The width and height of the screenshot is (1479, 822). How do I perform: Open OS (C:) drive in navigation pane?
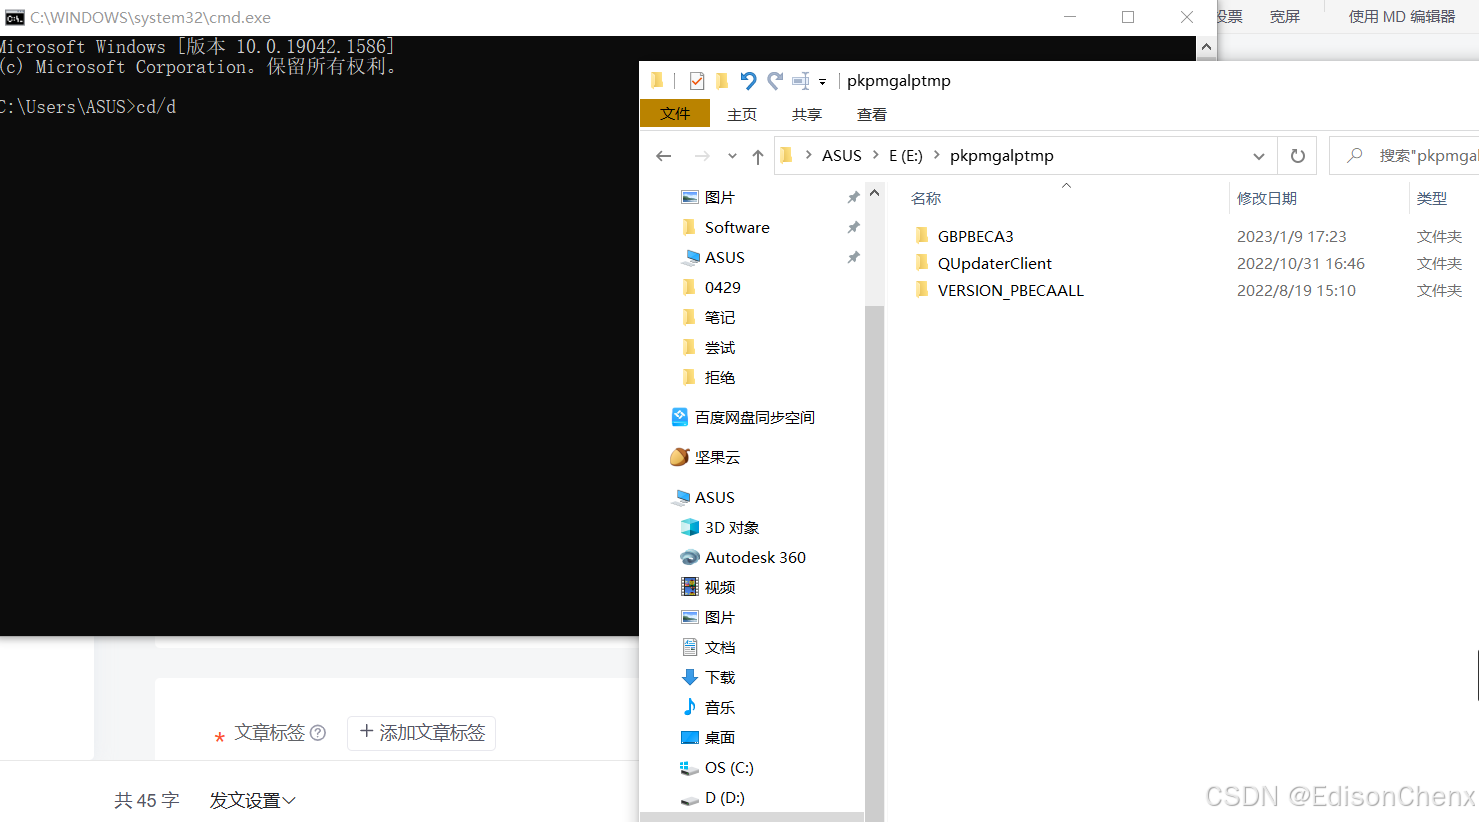[x=729, y=767]
